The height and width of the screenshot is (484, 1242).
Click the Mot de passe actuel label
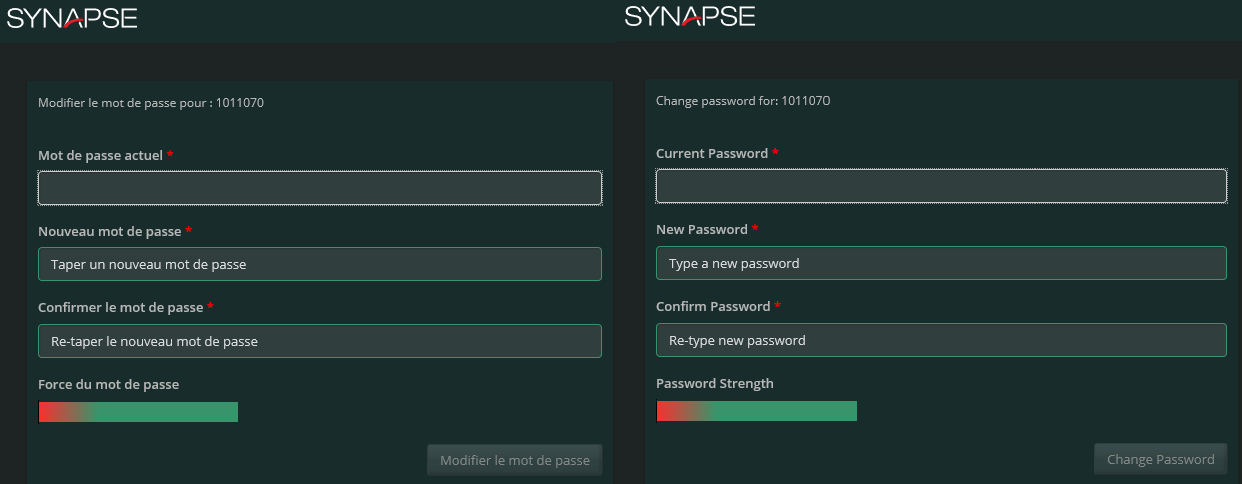tap(100, 155)
